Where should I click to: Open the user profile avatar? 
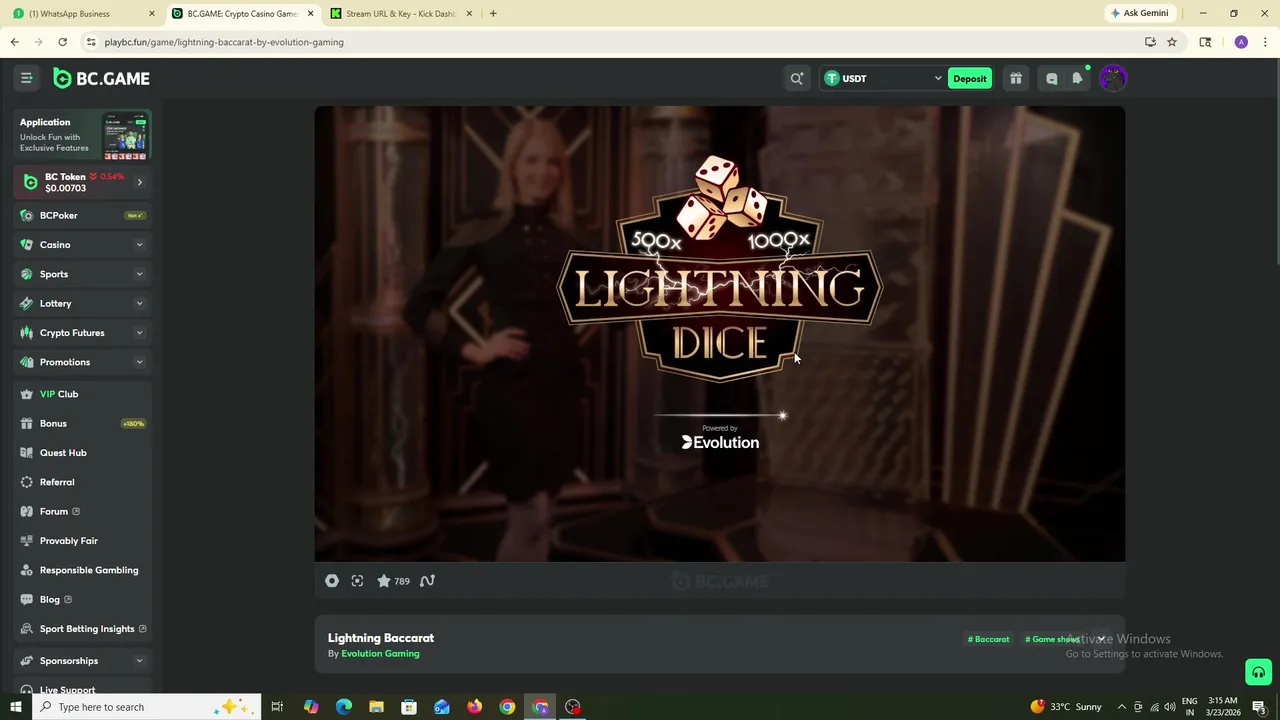(1113, 78)
